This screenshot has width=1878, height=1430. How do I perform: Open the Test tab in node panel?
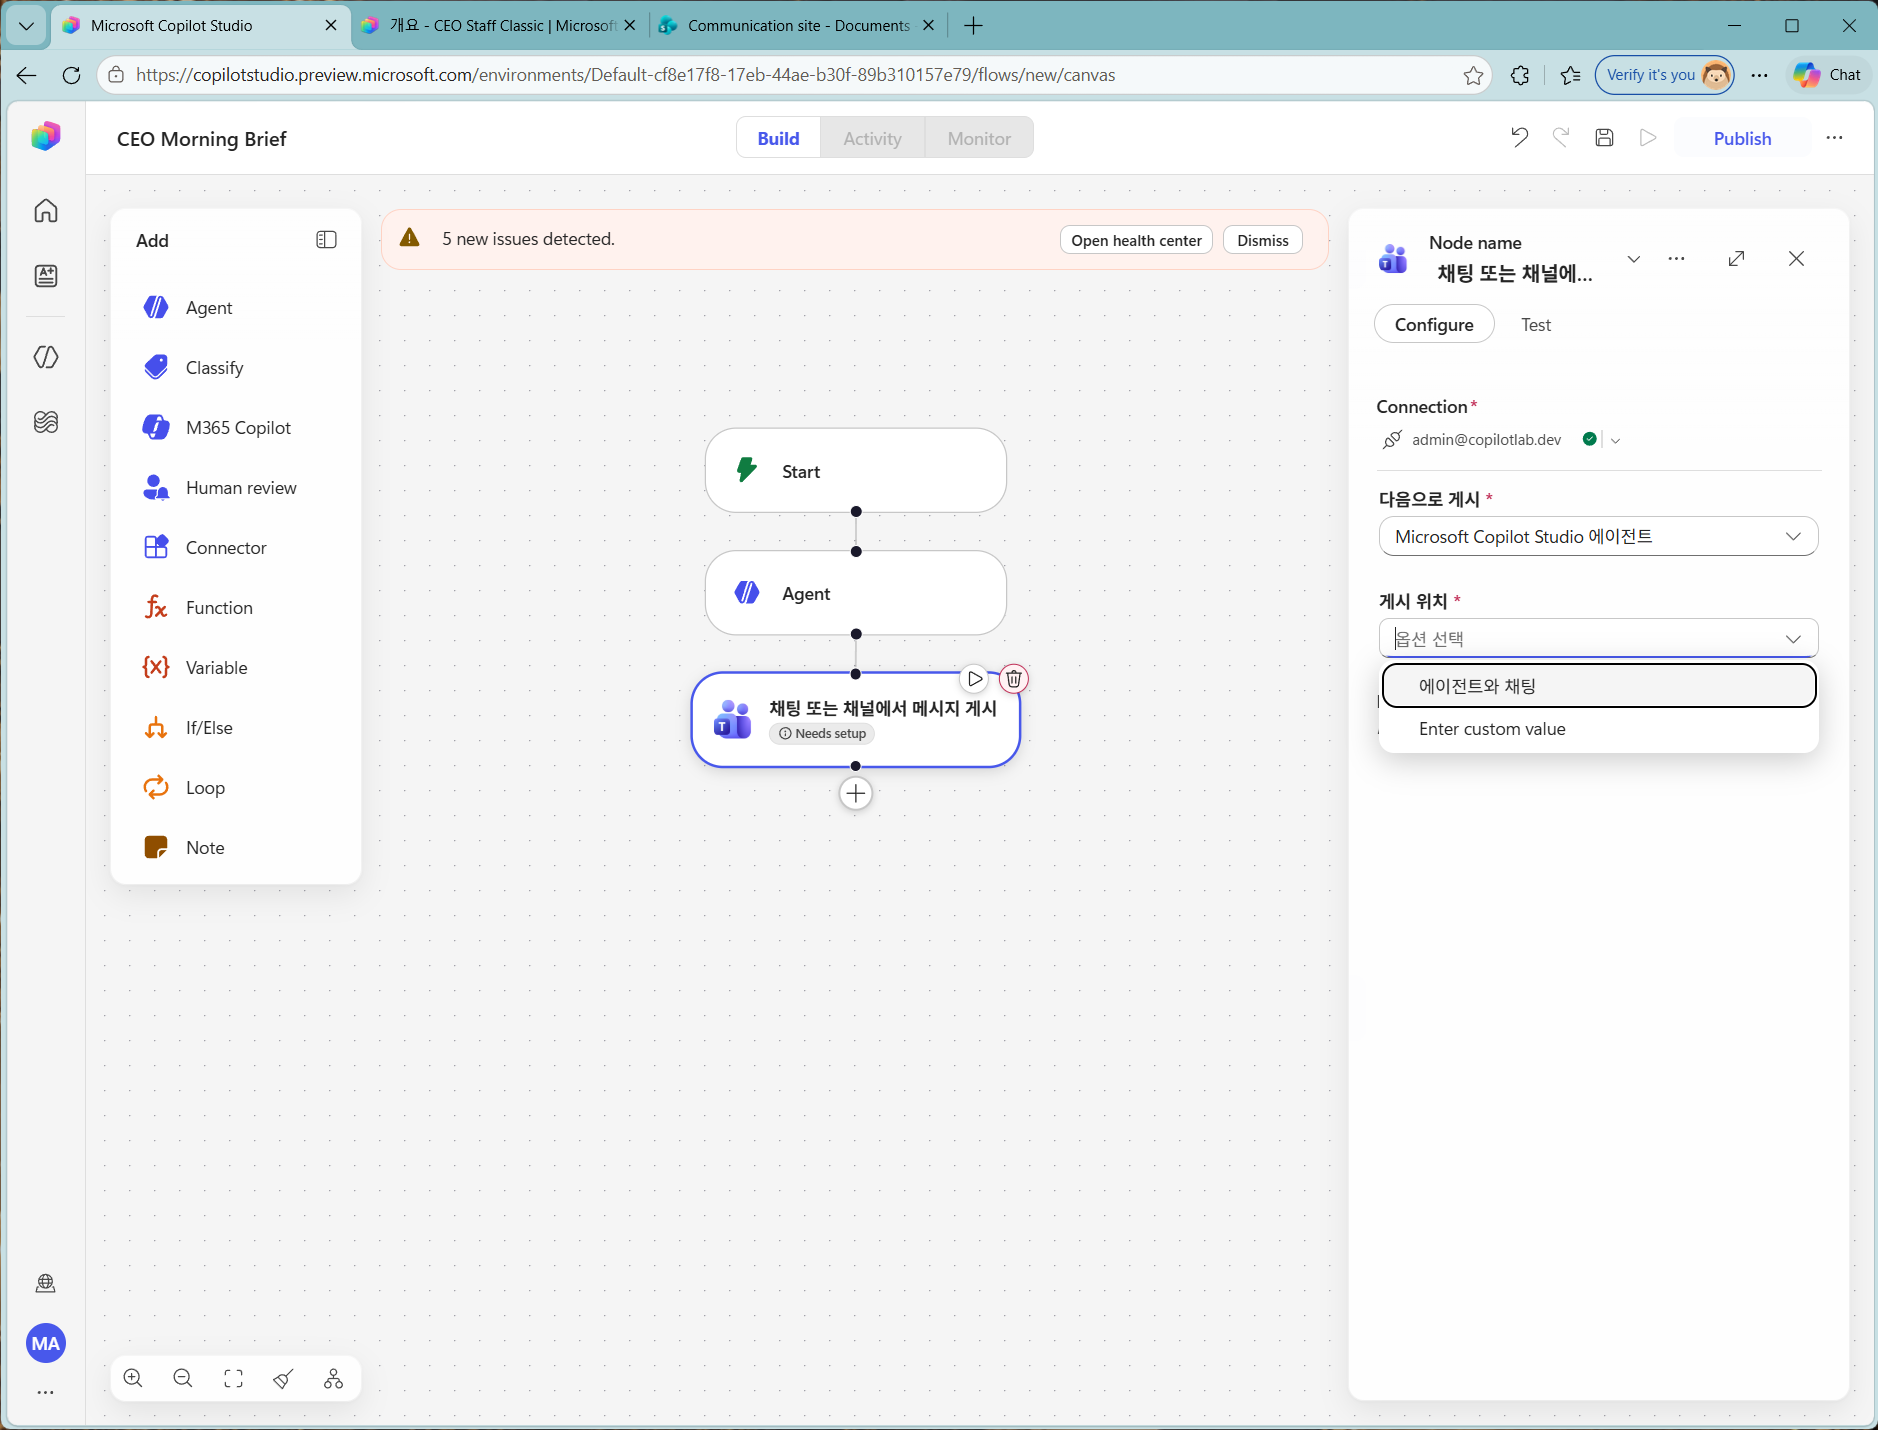click(x=1536, y=324)
